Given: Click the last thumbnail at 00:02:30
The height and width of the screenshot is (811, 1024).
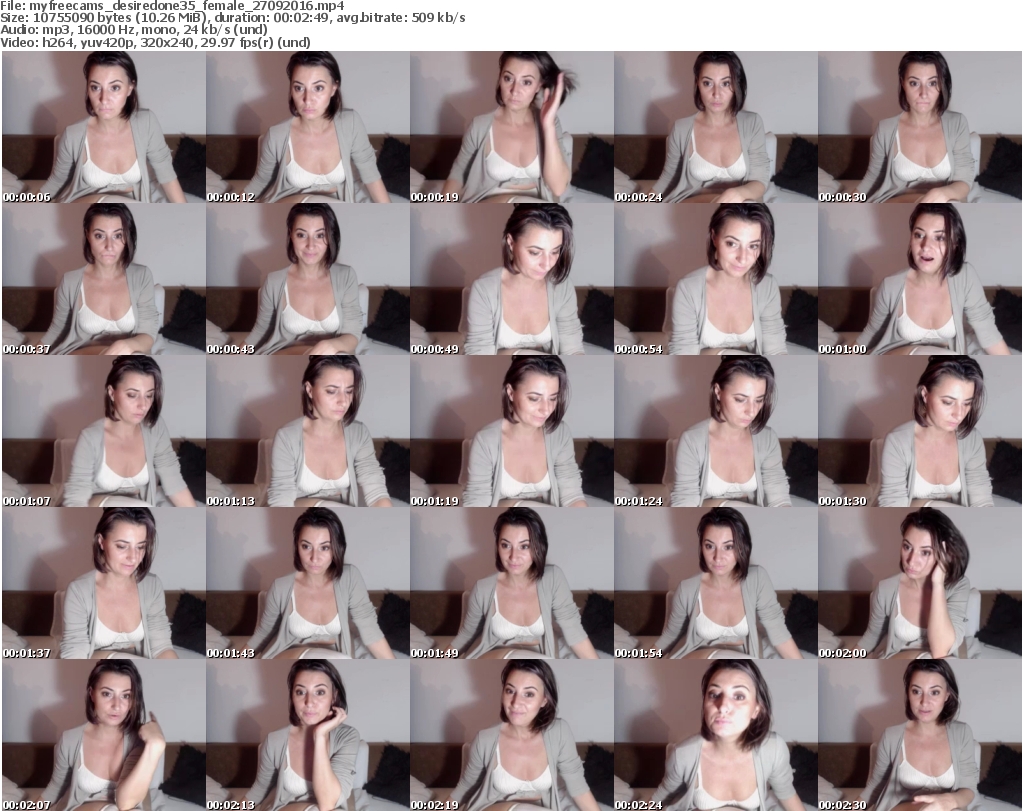Looking at the screenshot, I should (x=919, y=735).
